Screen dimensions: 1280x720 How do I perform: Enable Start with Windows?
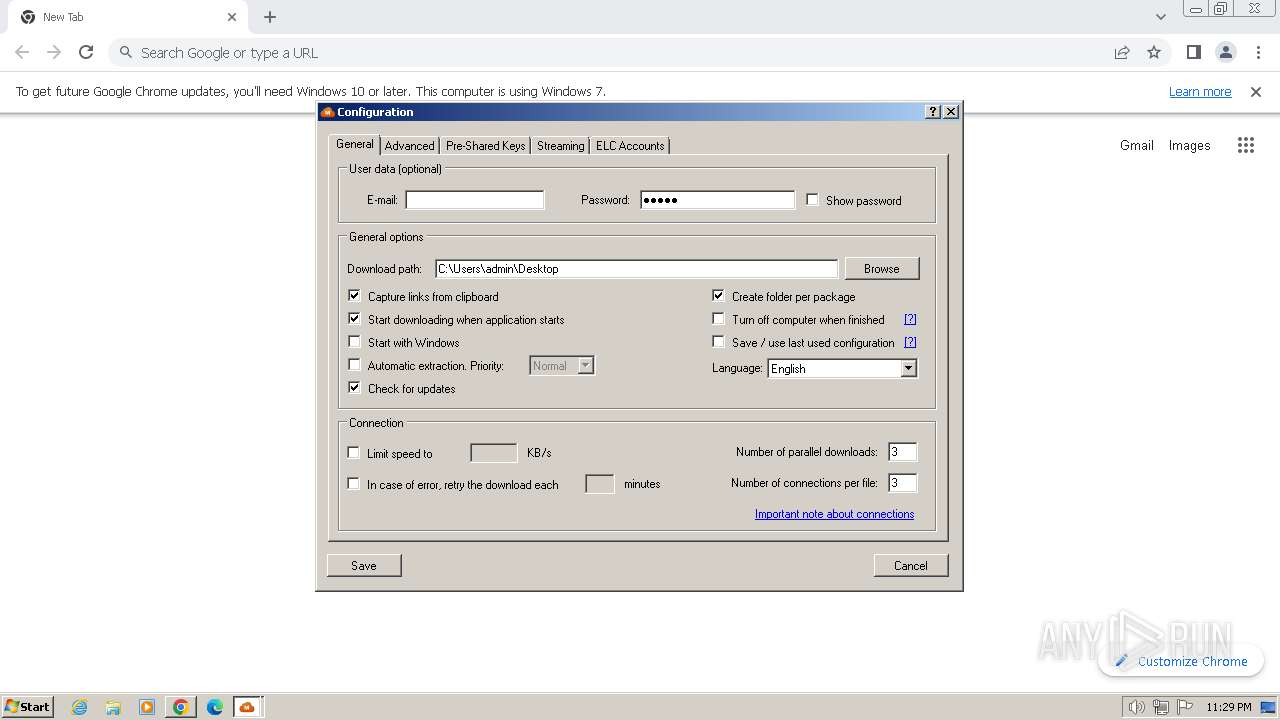tap(354, 342)
